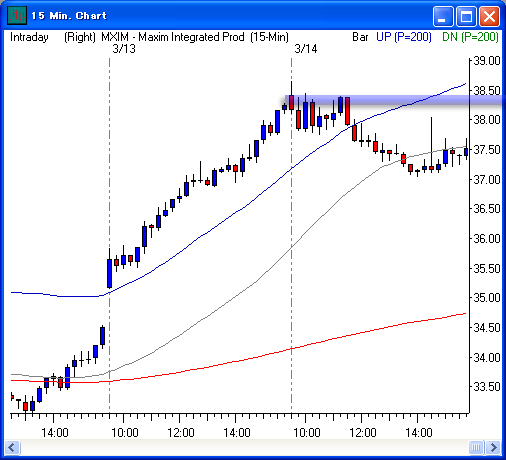
Task: Close the 15 Min. Chart window
Action: click(489, 16)
